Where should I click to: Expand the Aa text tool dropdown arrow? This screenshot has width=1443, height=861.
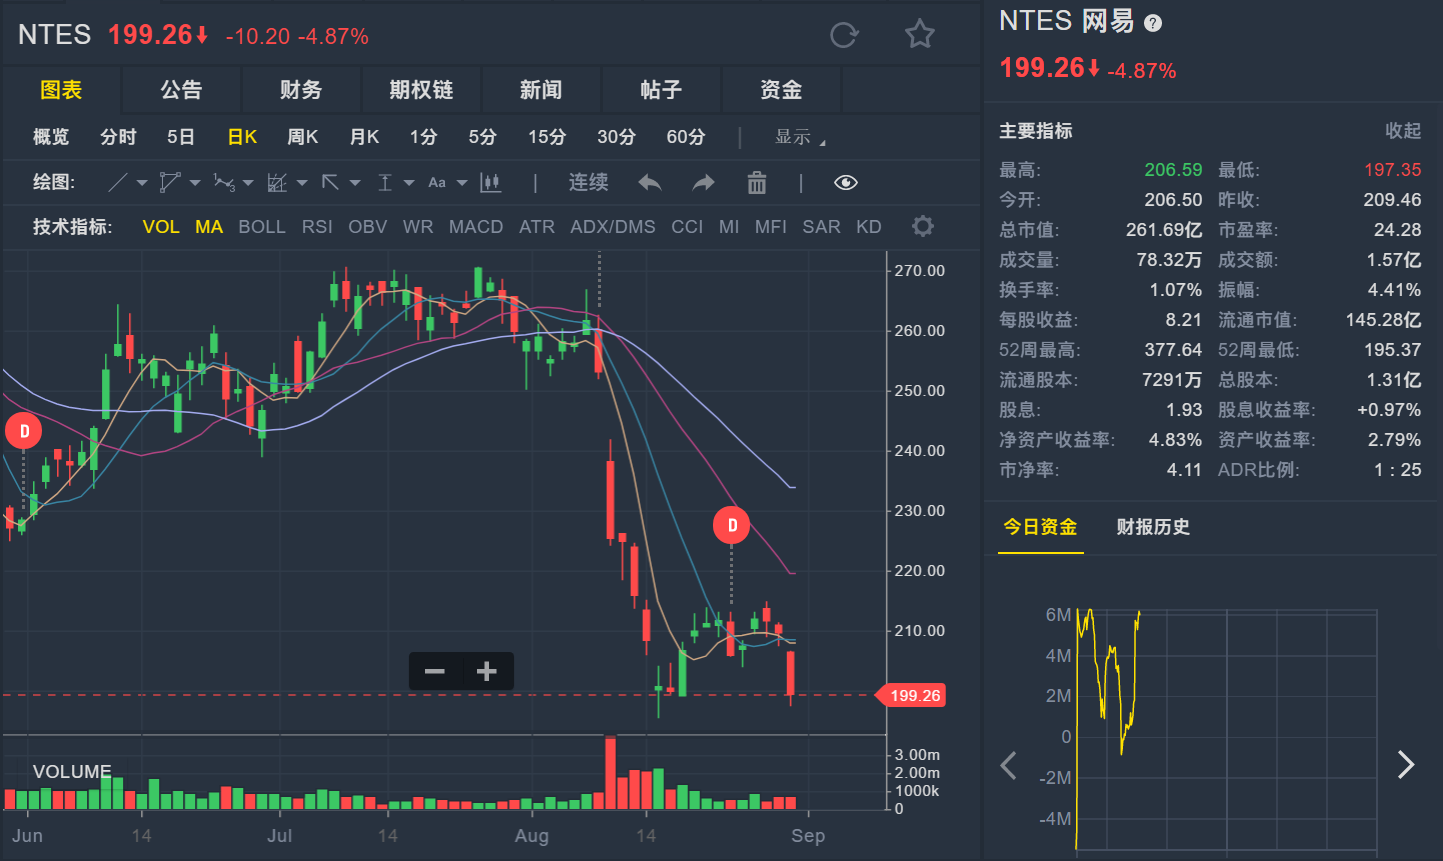click(x=462, y=184)
